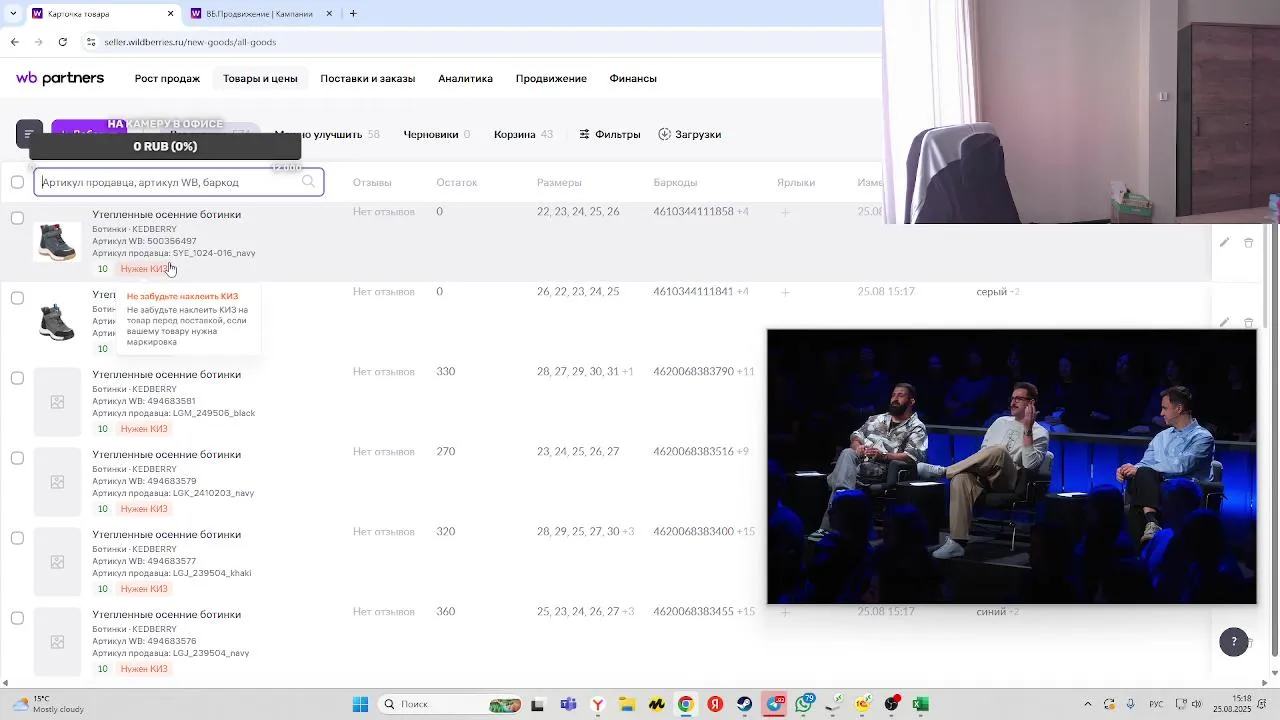Expand extra barcodes +4 for 4610344111858
The height and width of the screenshot is (720, 1280).
tap(743, 212)
